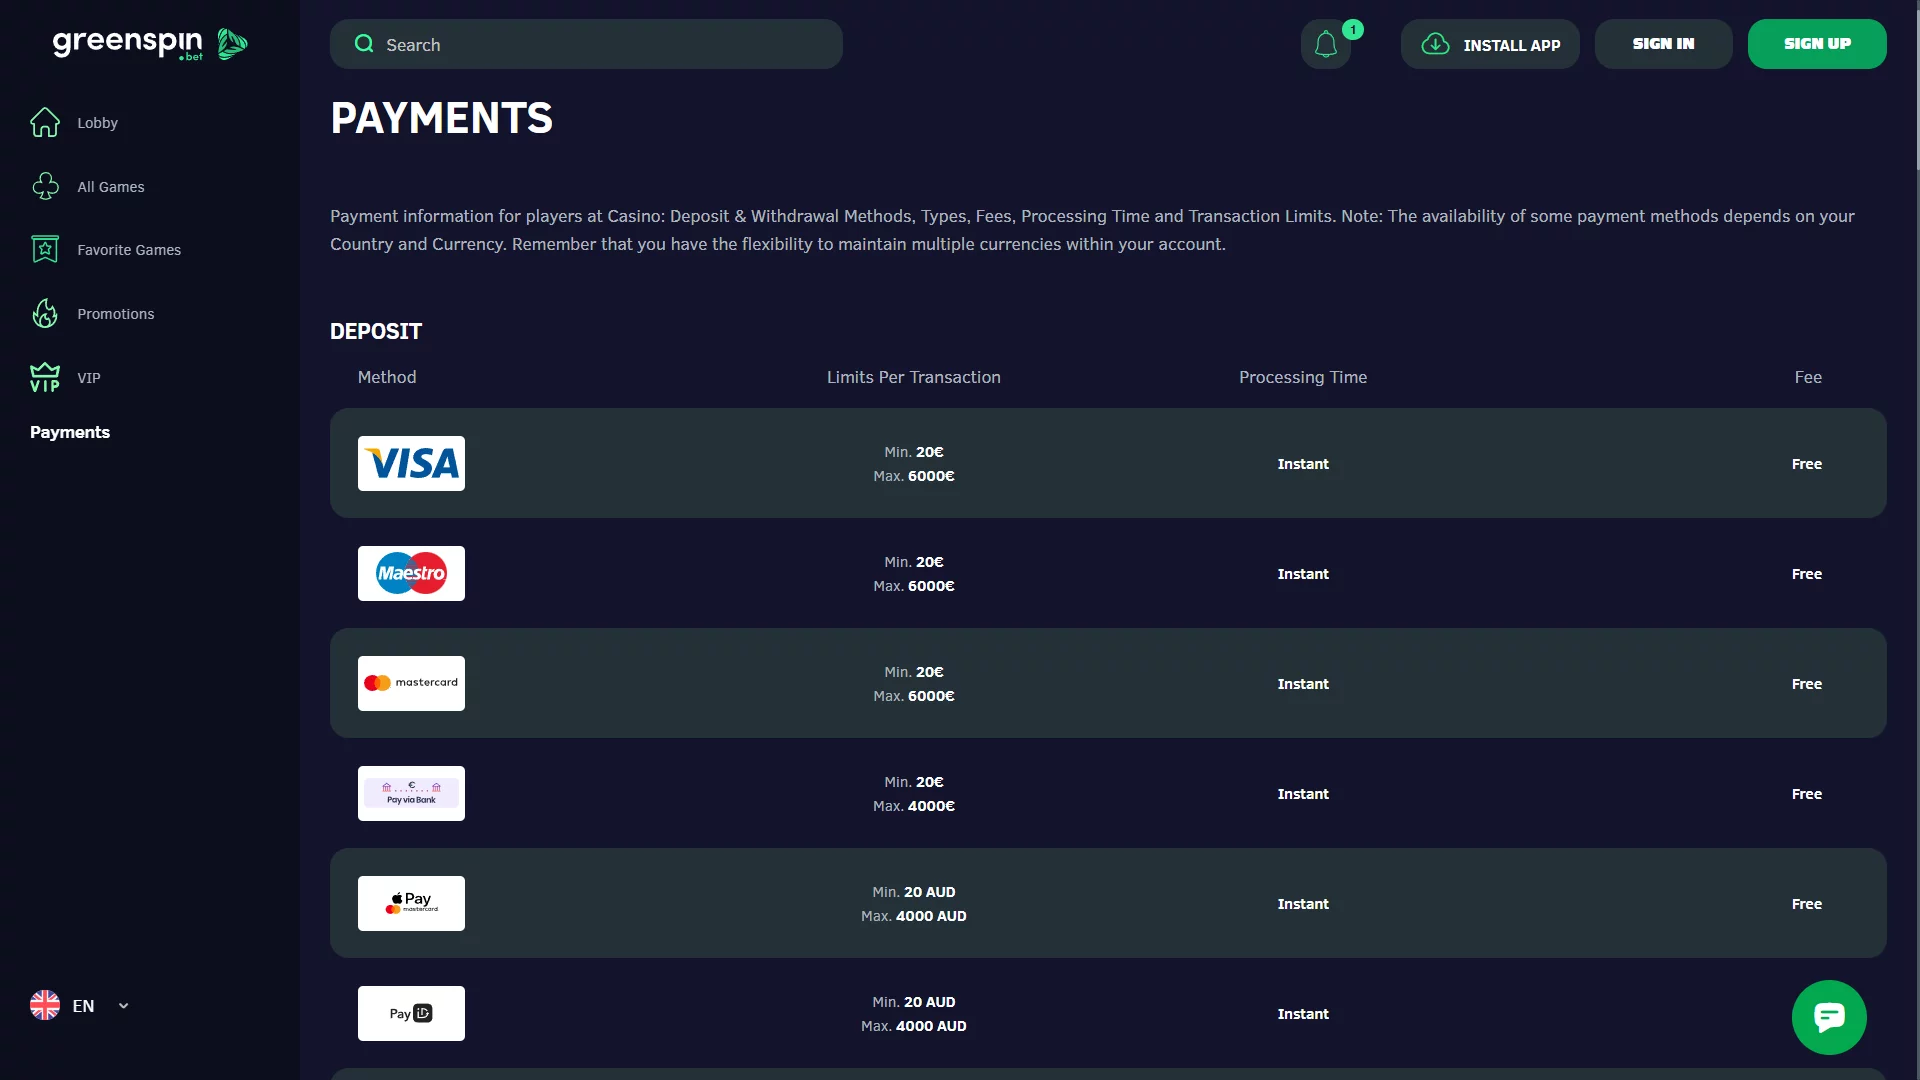The width and height of the screenshot is (1920, 1080).
Task: Open the live chat bubble
Action: tap(1829, 1017)
